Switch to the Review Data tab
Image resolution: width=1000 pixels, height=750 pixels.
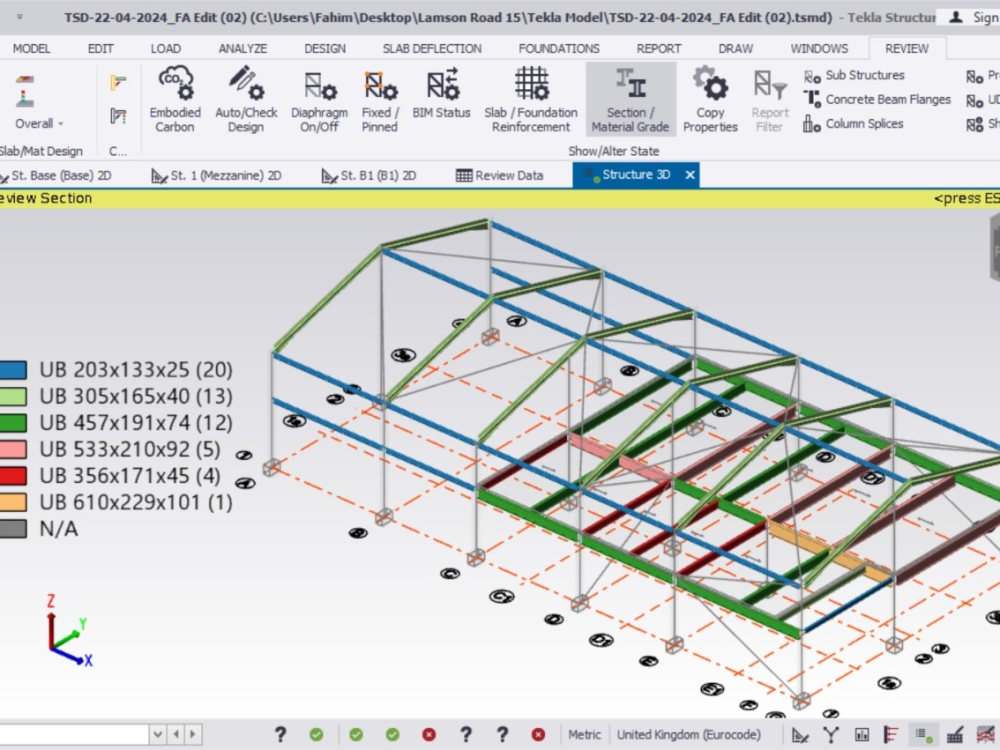pos(500,175)
